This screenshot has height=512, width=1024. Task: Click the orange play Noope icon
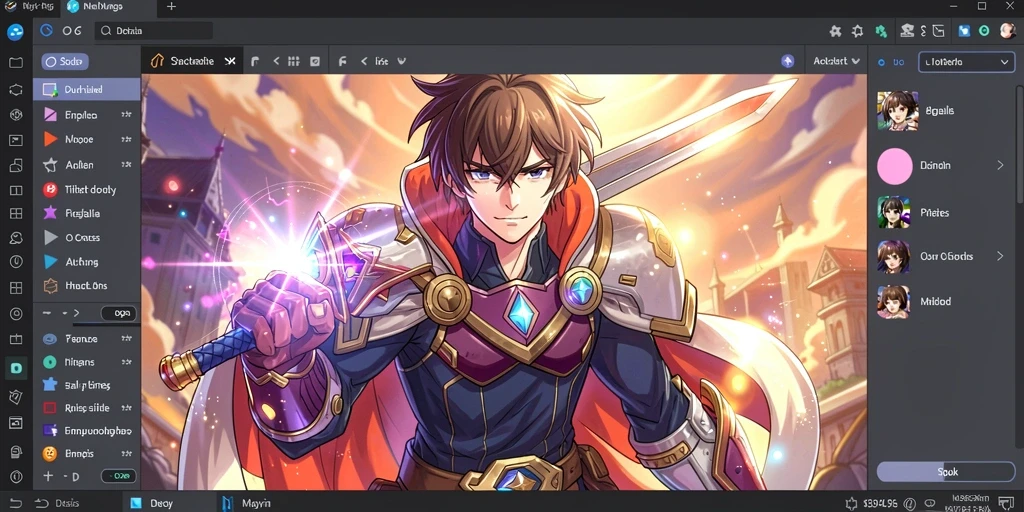point(50,139)
